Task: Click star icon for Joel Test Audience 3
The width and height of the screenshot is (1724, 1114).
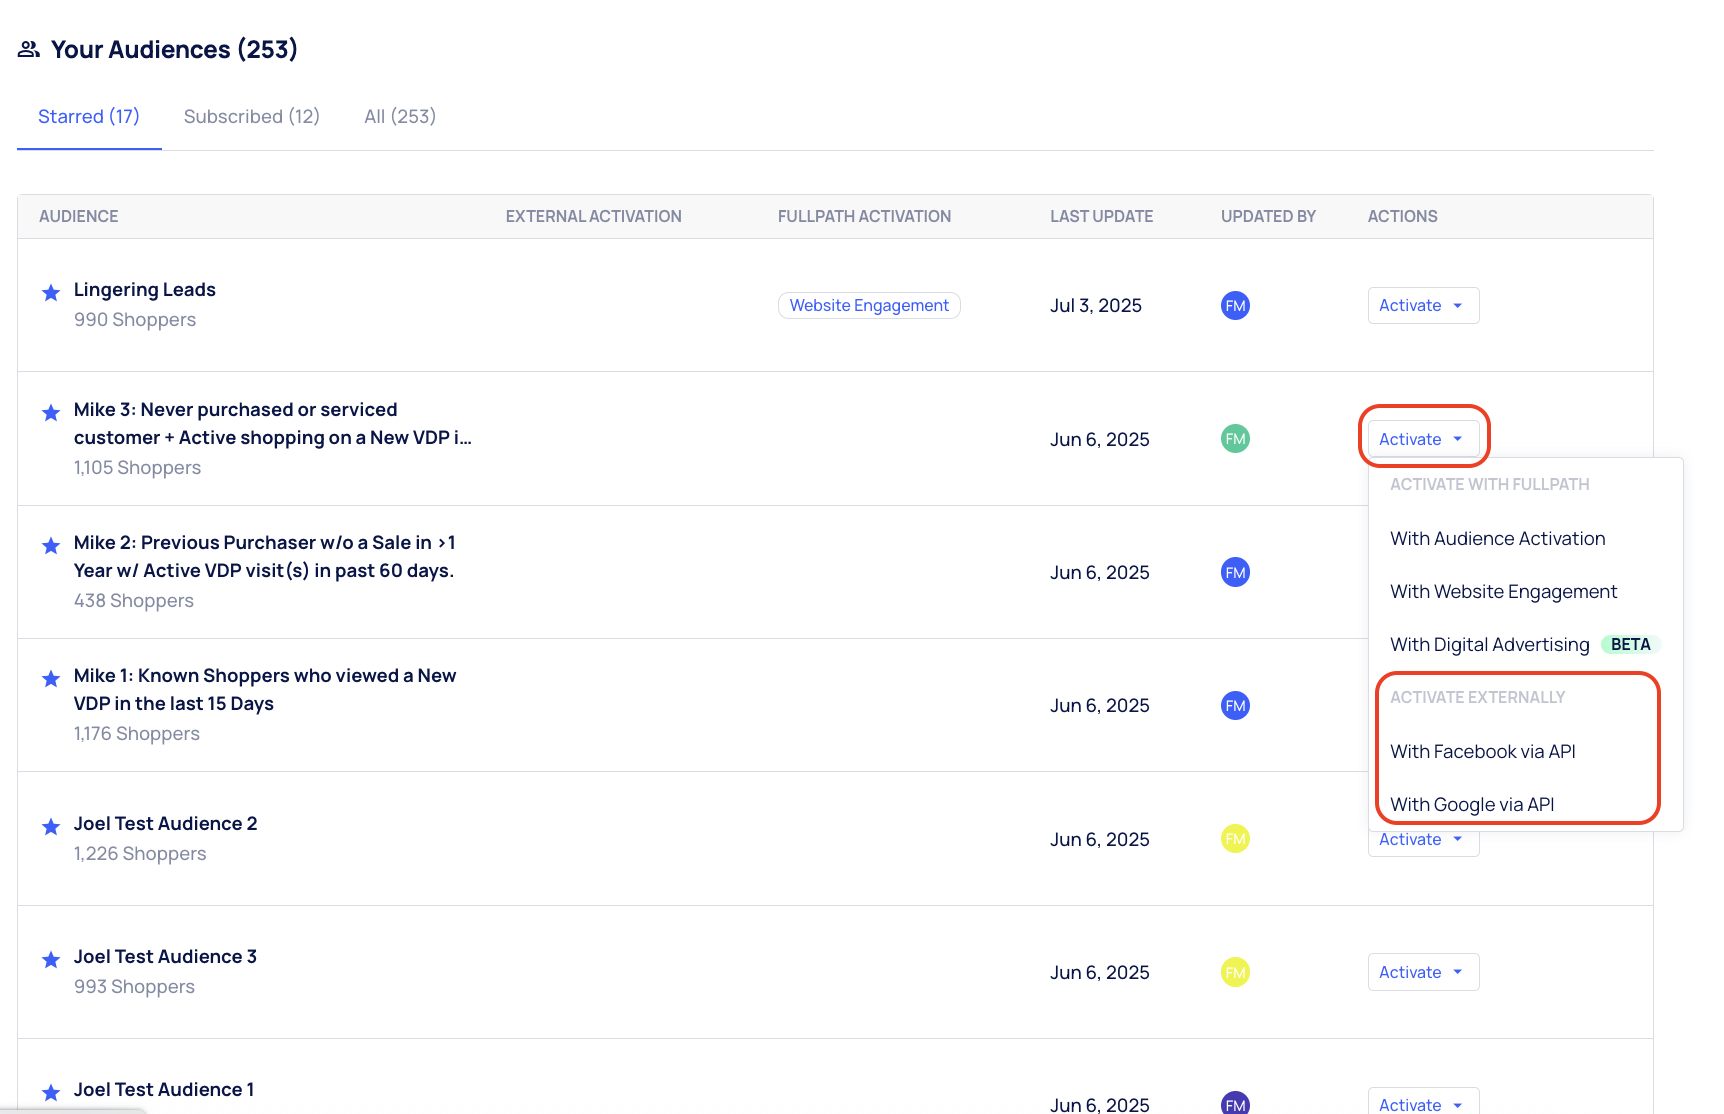Action: [x=51, y=960]
